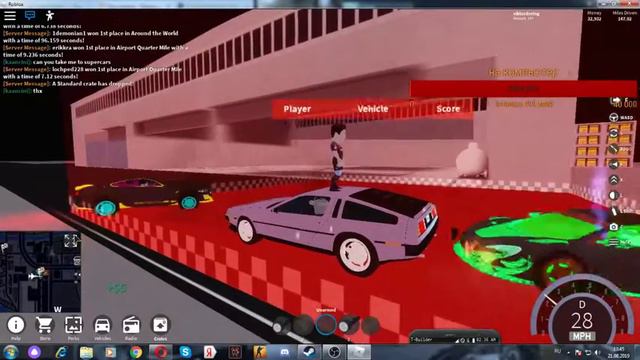
Task: Open the Roblox hamburger menu
Action: click(10, 16)
